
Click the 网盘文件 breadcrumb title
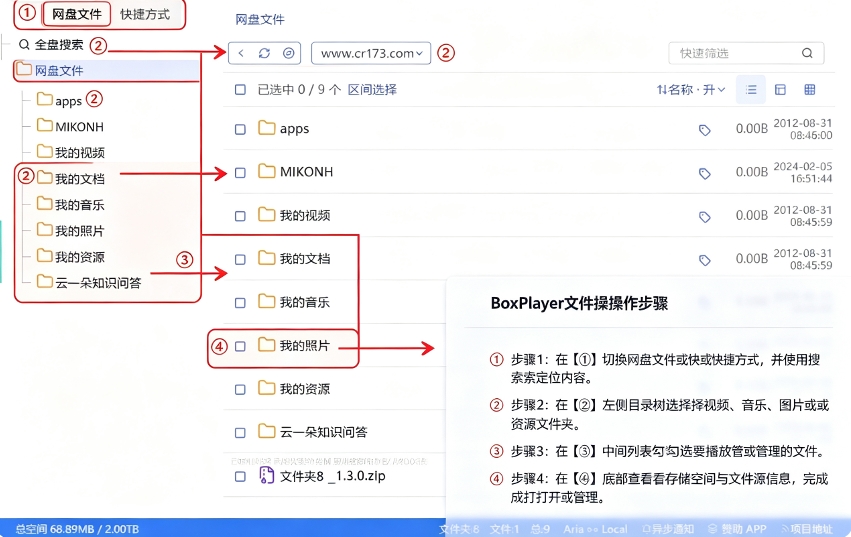pyautogui.click(x=259, y=20)
